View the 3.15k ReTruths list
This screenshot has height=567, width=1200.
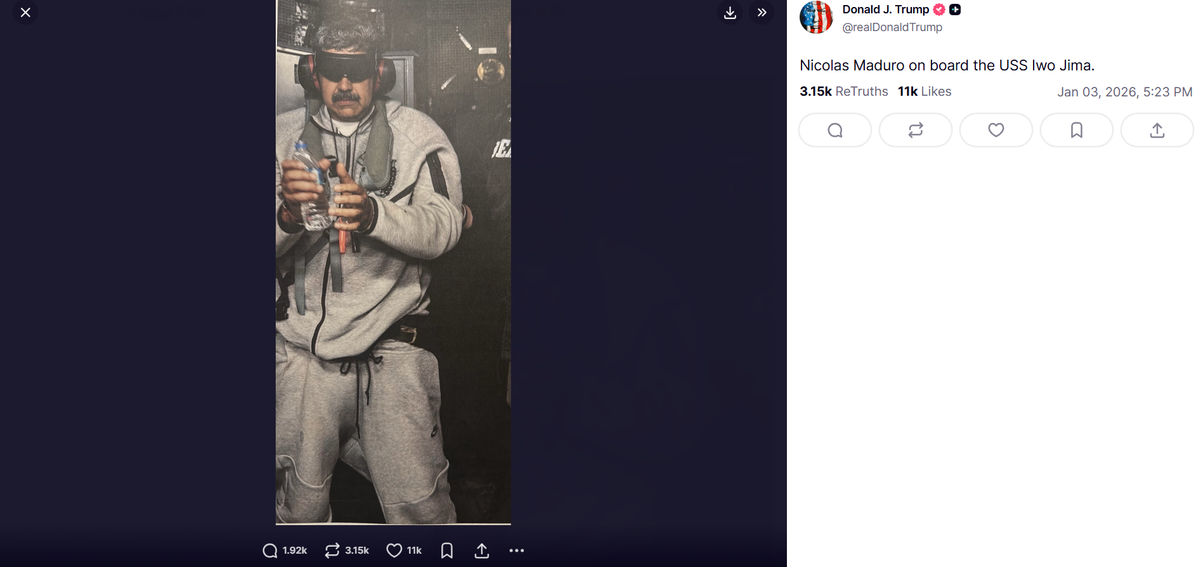pyautogui.click(x=844, y=91)
